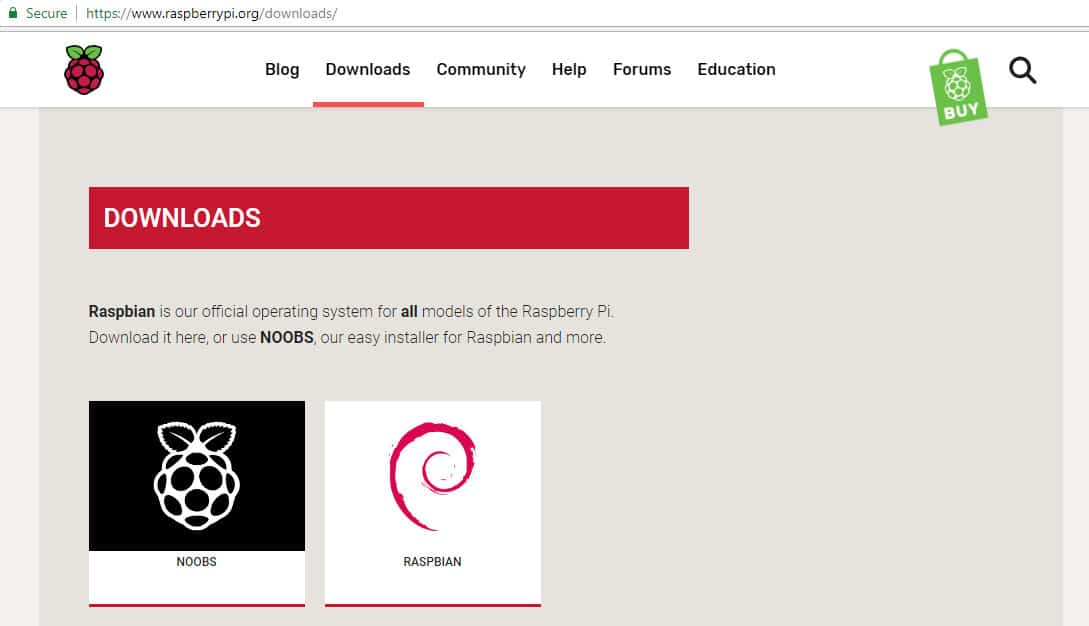
Task: Click the URL in the address bar
Action: coord(211,13)
